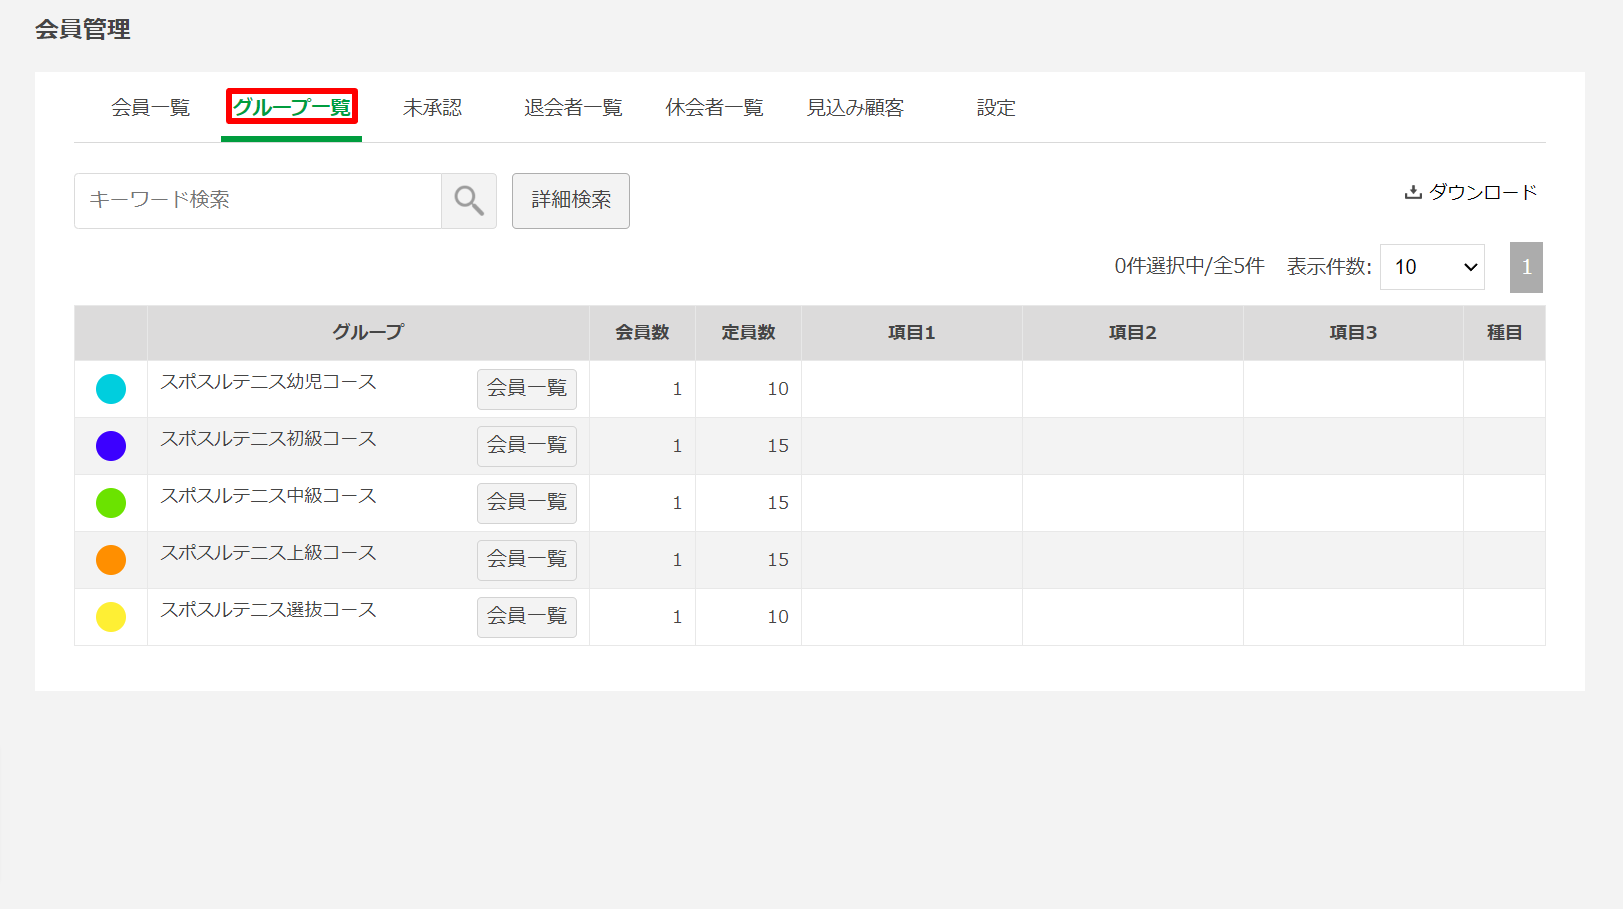Click the magnifying glass search icon
Screen dimensions: 1623x909
[469, 201]
